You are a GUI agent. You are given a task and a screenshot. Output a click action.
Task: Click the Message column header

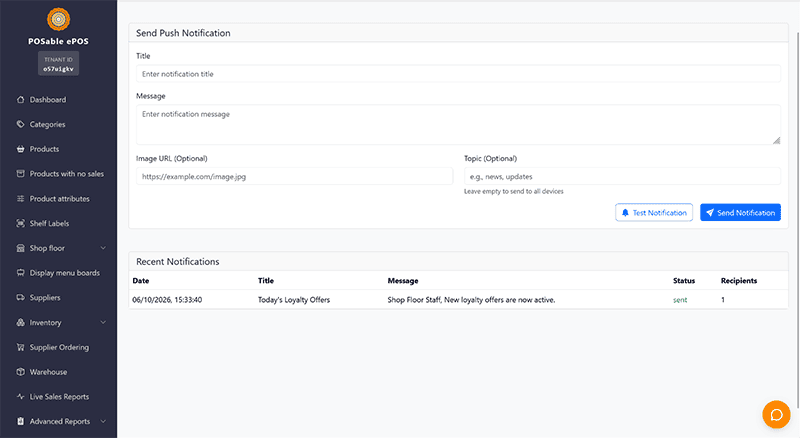coord(403,281)
